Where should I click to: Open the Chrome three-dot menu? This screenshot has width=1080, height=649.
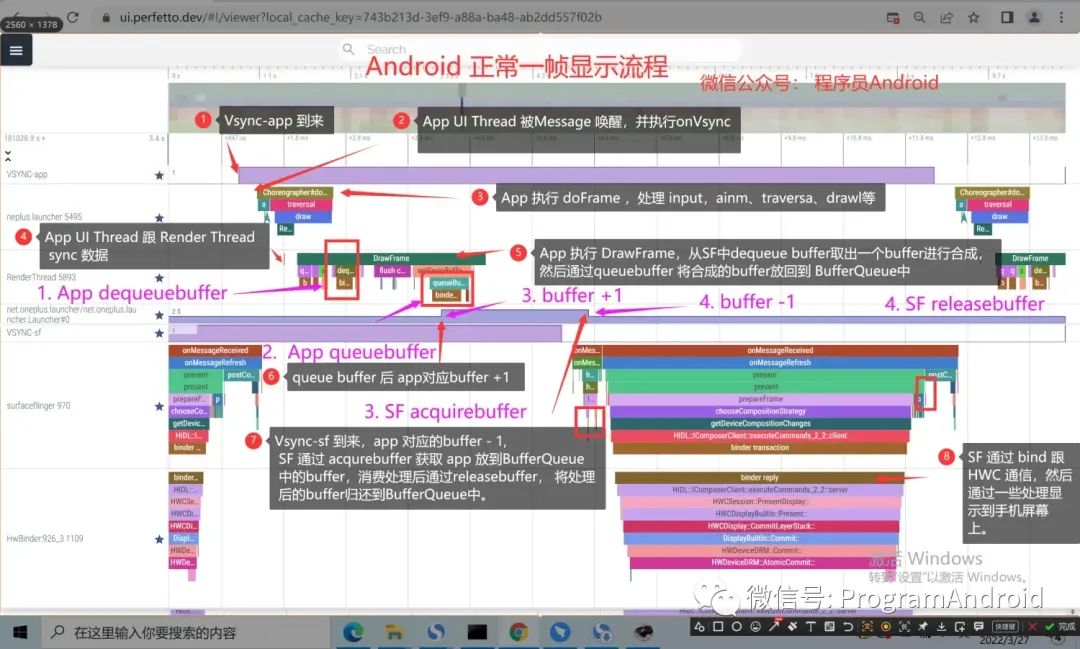point(1061,17)
